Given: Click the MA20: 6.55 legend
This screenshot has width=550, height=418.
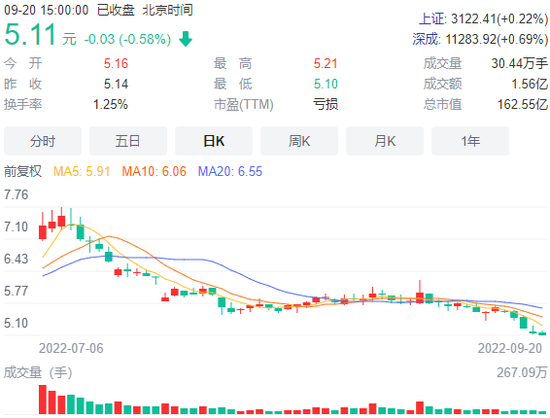Looking at the screenshot, I should [x=230, y=171].
